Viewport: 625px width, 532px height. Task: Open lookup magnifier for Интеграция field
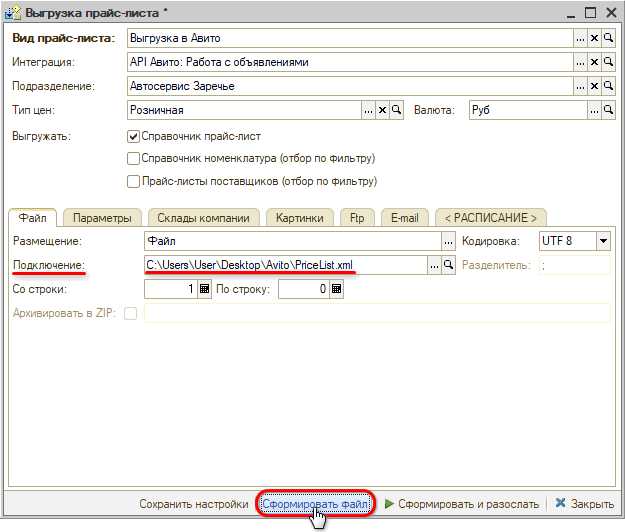[608, 62]
